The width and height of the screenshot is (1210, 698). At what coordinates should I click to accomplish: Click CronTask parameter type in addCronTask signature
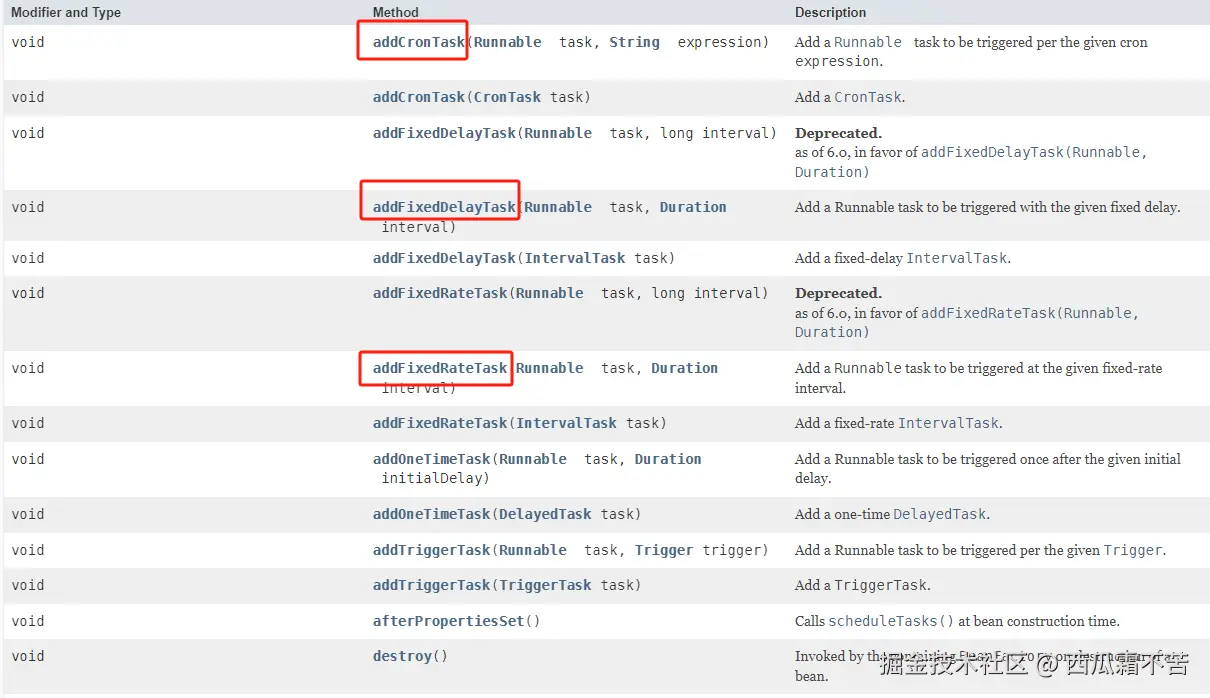pos(508,97)
